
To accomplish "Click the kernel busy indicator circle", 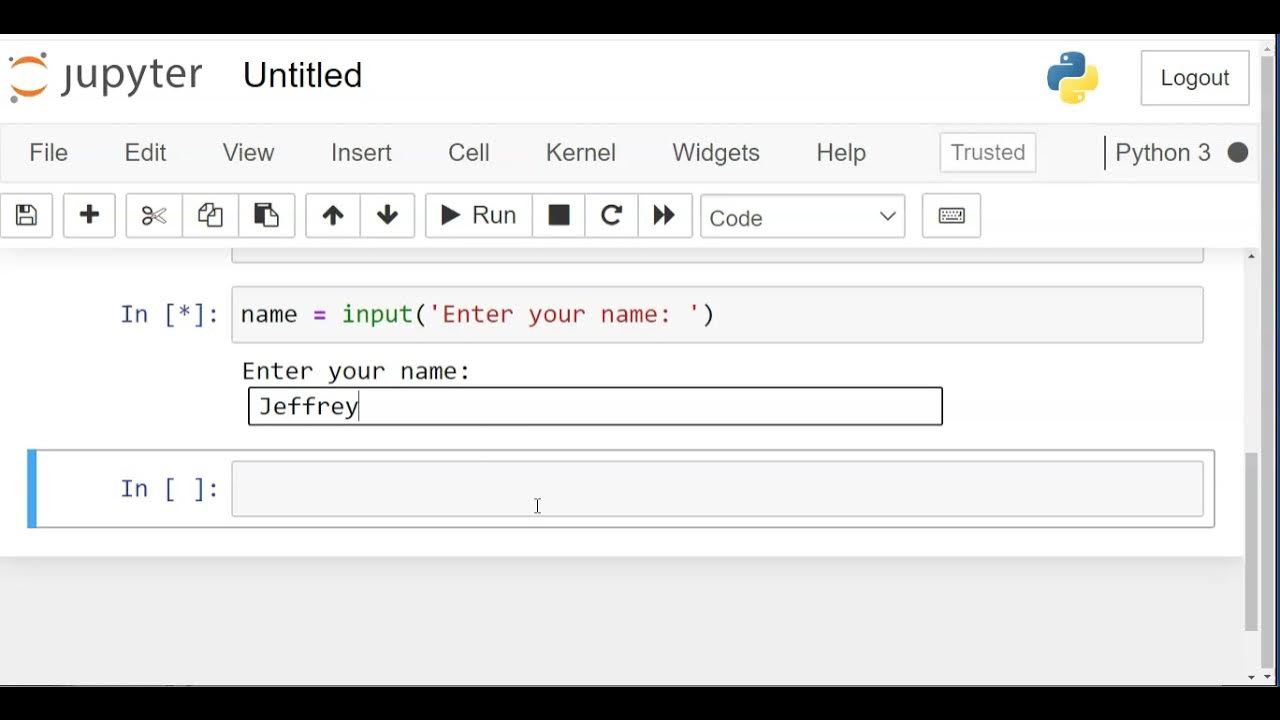I will (x=1238, y=153).
